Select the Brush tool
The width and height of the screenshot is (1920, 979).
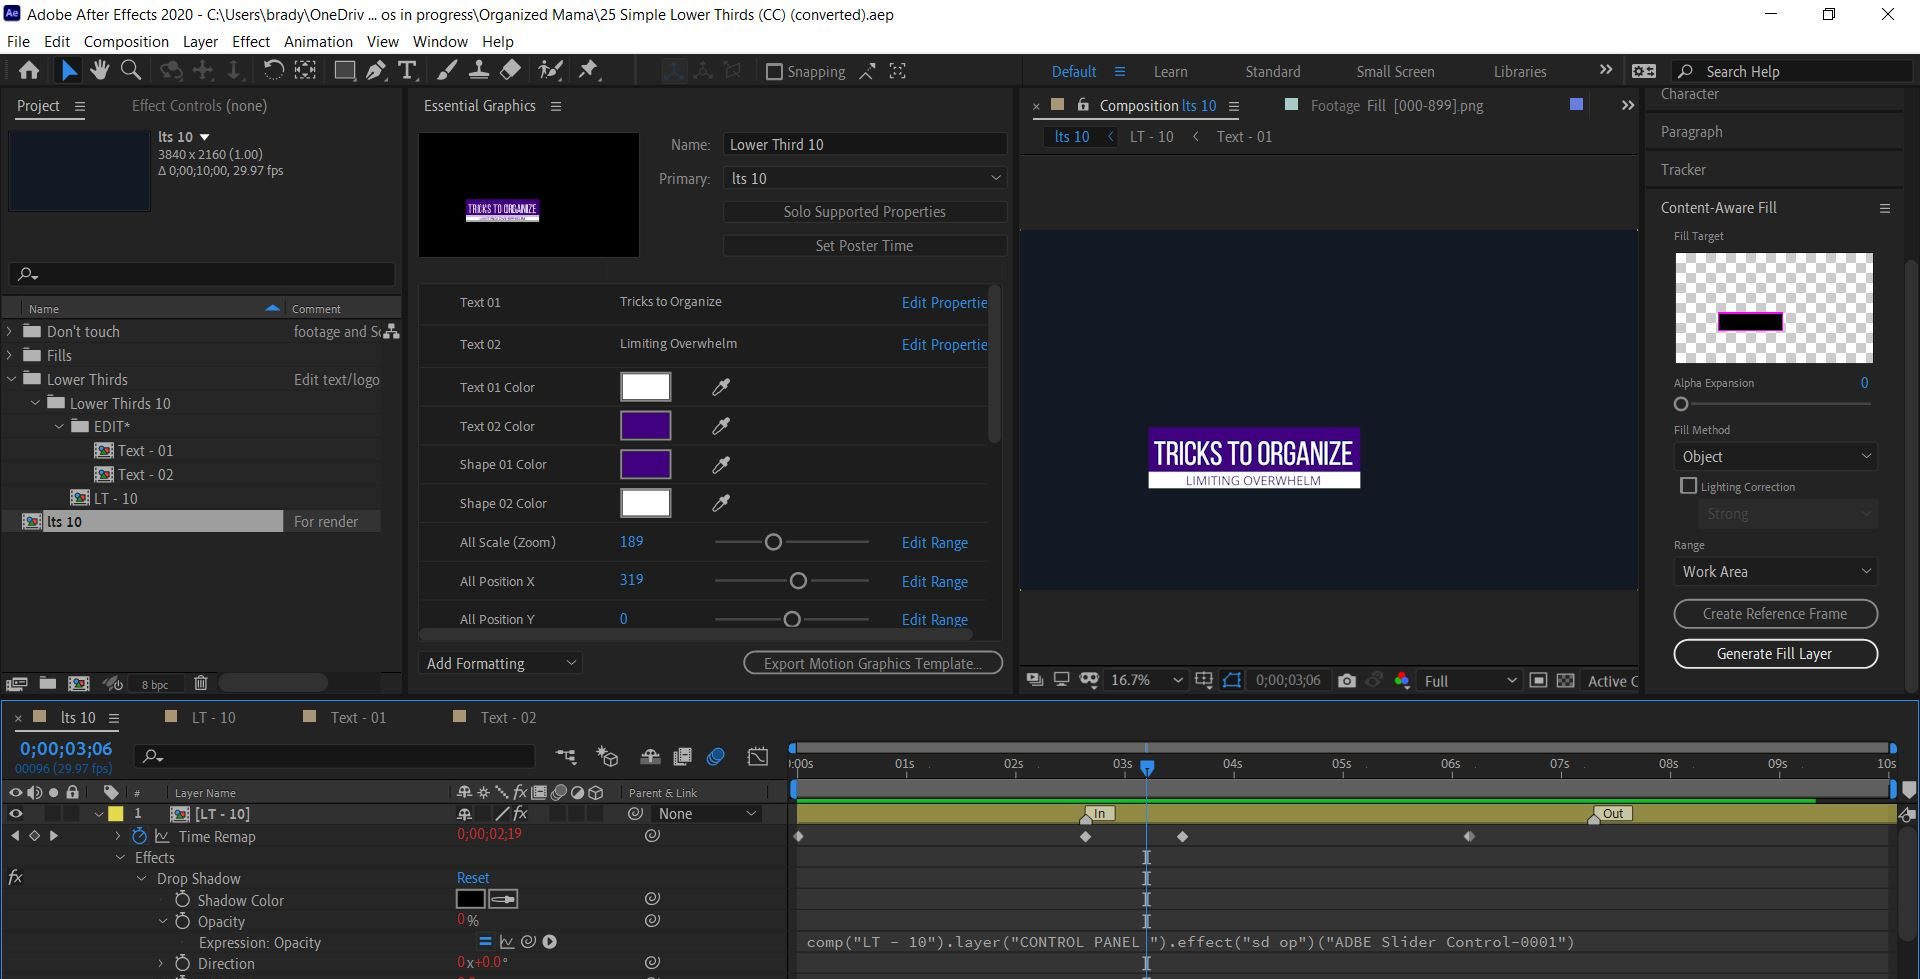pos(447,70)
